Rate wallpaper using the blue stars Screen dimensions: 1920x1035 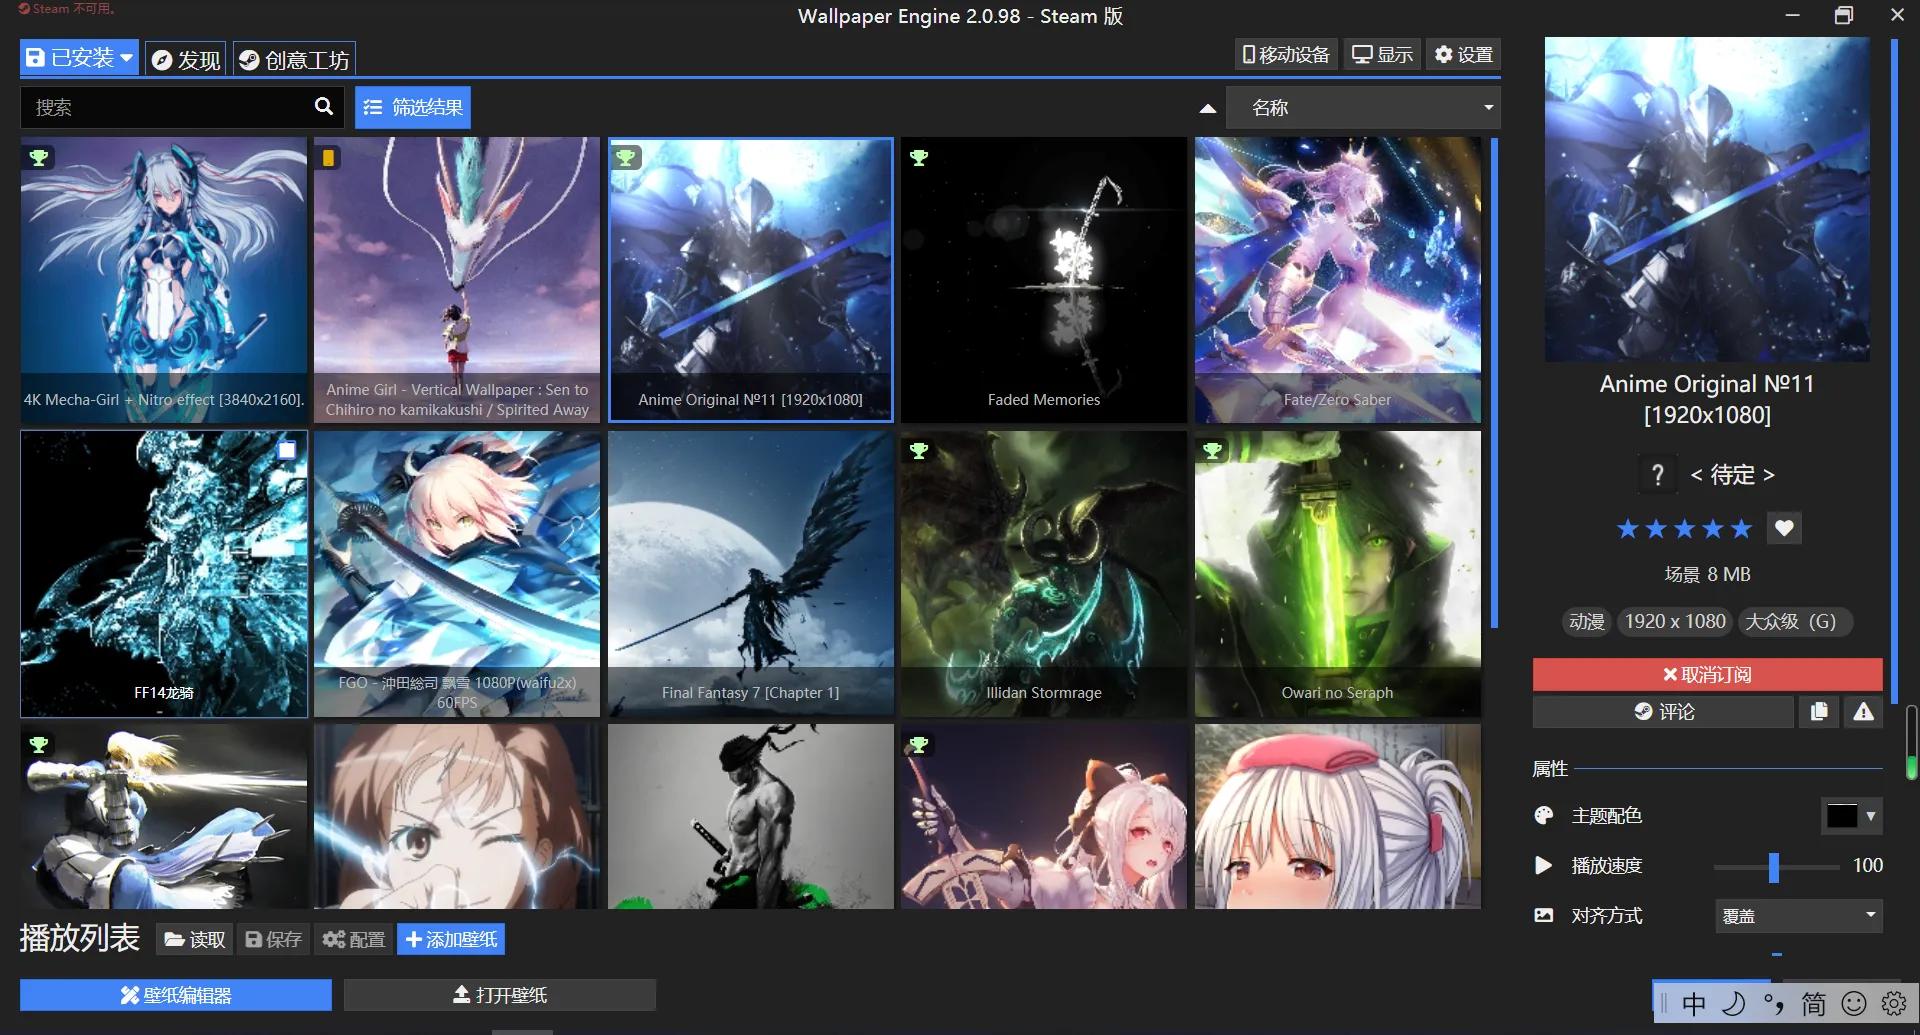(1685, 528)
